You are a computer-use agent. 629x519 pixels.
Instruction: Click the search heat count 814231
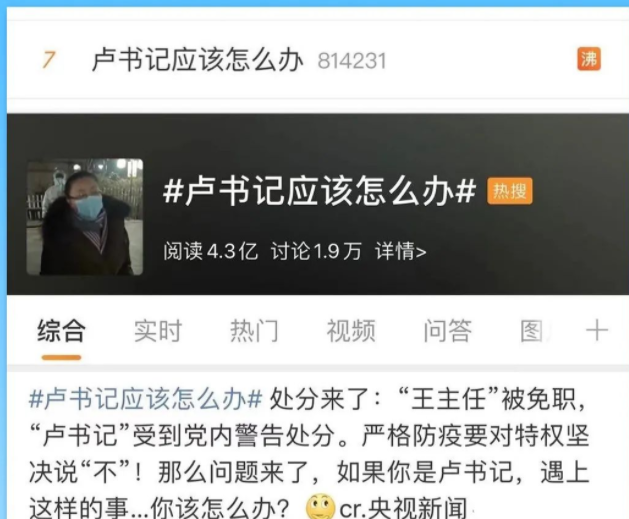click(x=352, y=61)
